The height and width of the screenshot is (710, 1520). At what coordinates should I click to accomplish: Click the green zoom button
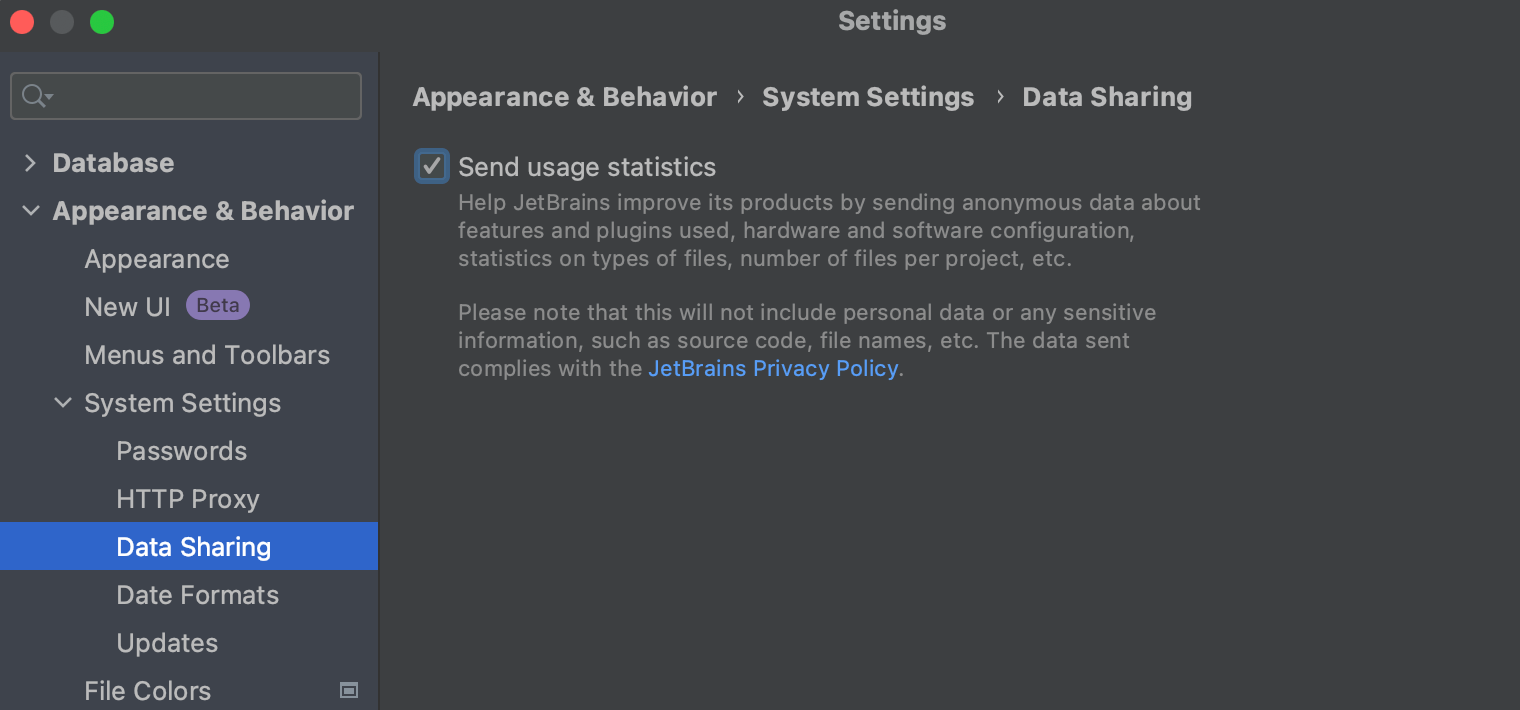[x=101, y=21]
